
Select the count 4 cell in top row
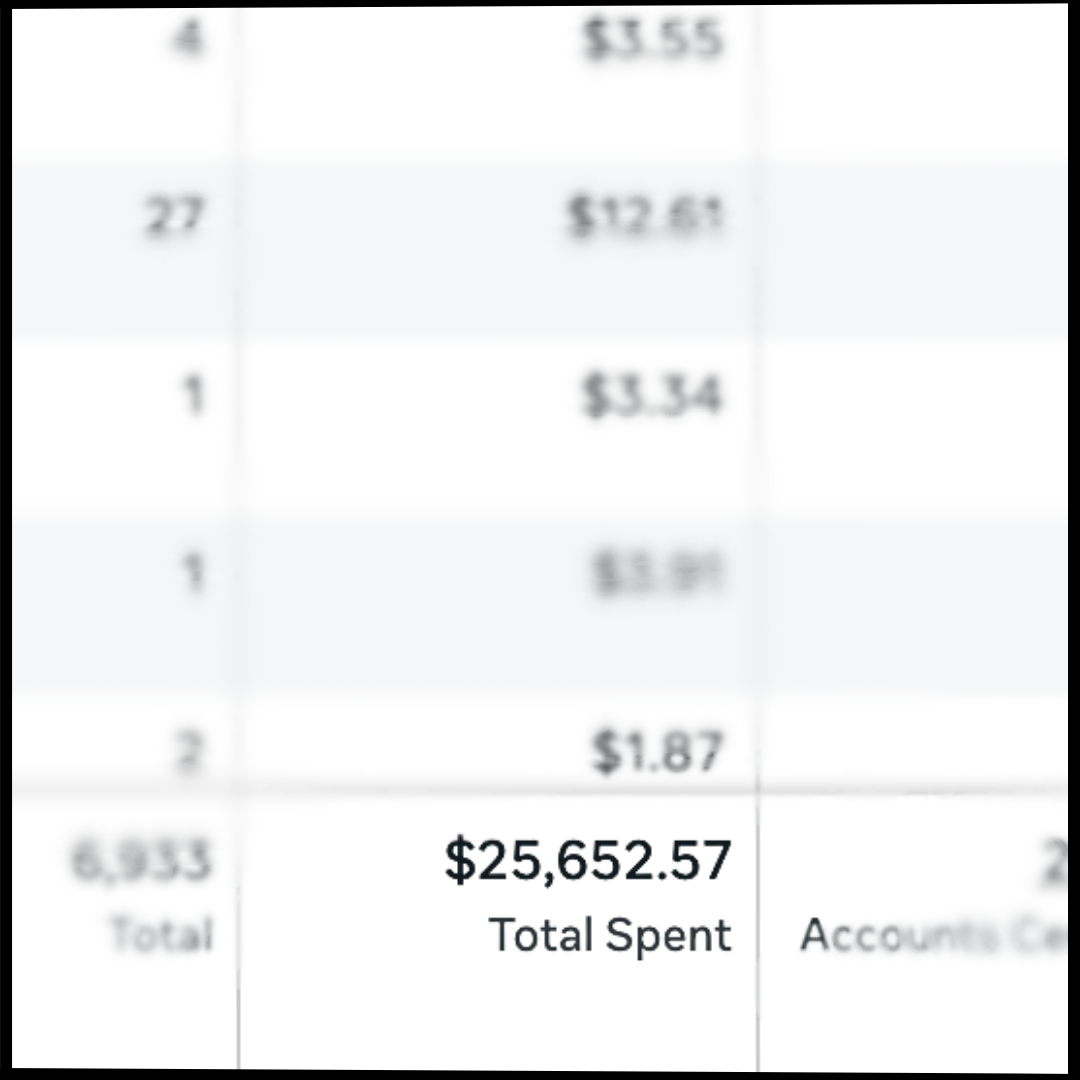coord(186,42)
